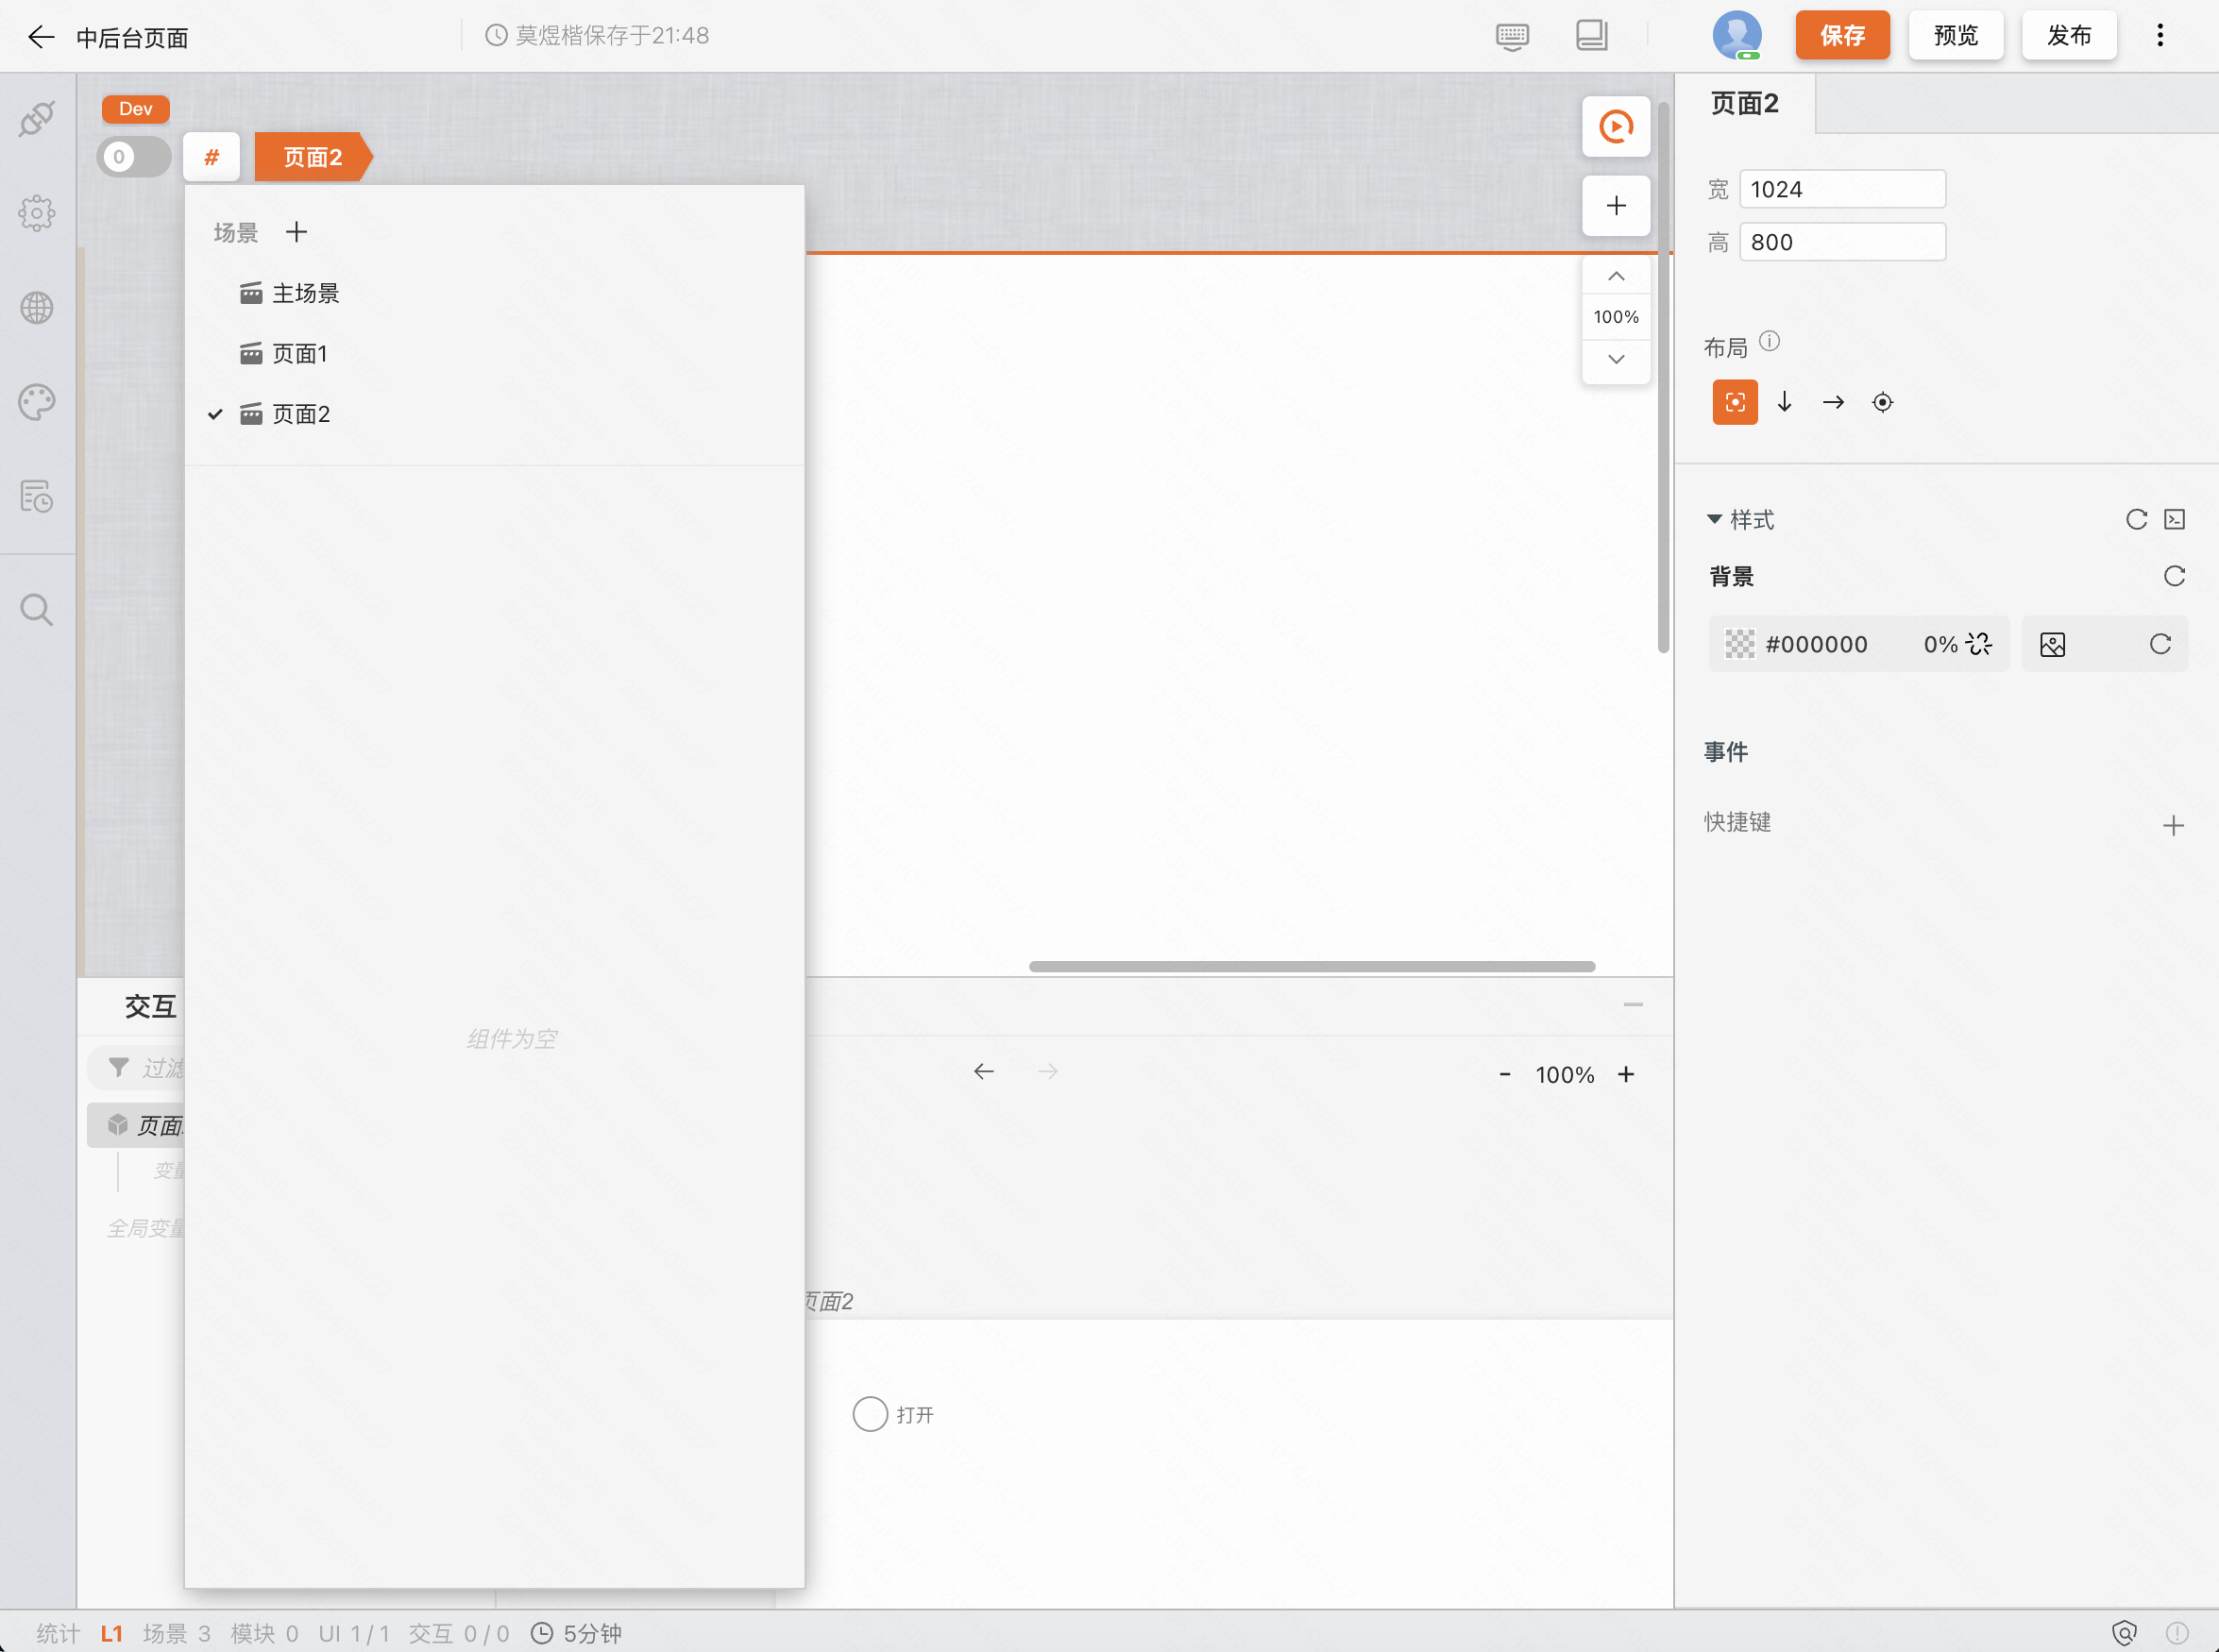Viewport: 2219px width, 1652px height.
Task: Choose 主场景 from the scene list
Action: coord(305,293)
